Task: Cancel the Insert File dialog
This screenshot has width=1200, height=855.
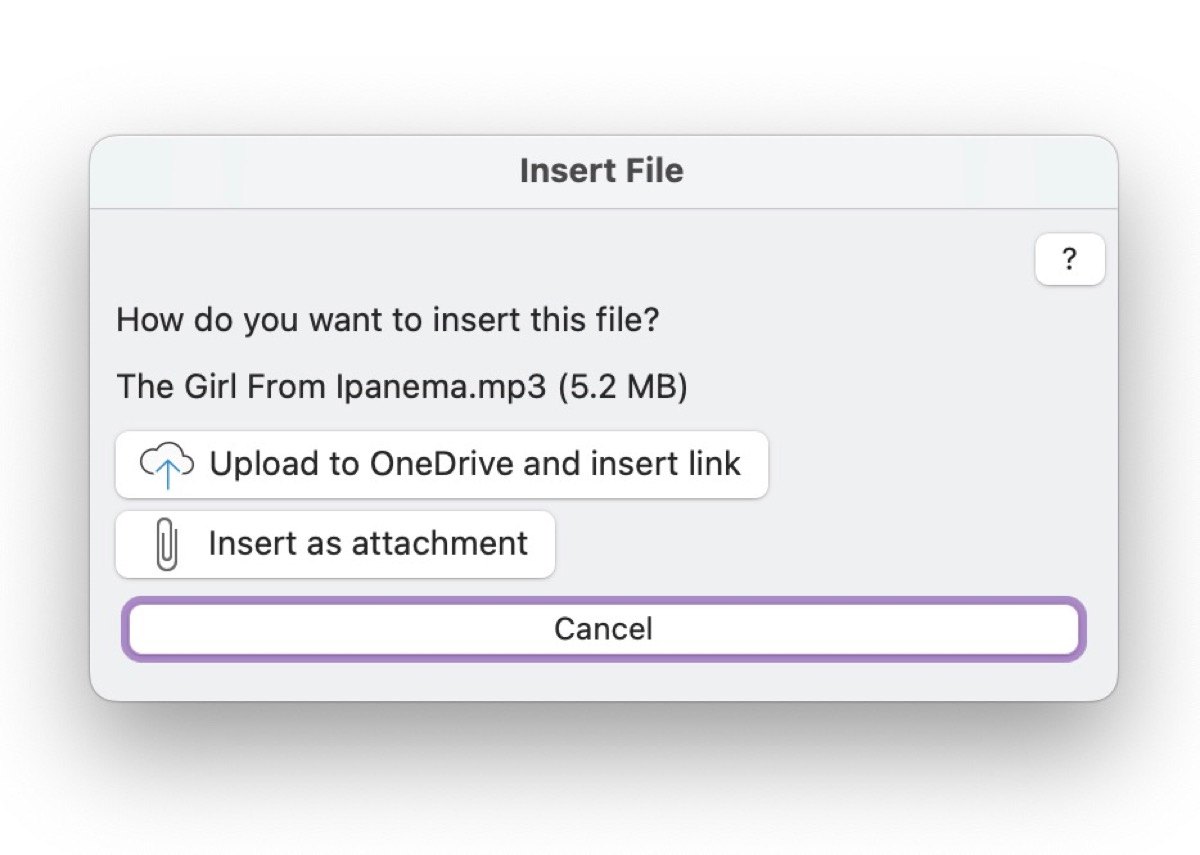Action: 604,629
